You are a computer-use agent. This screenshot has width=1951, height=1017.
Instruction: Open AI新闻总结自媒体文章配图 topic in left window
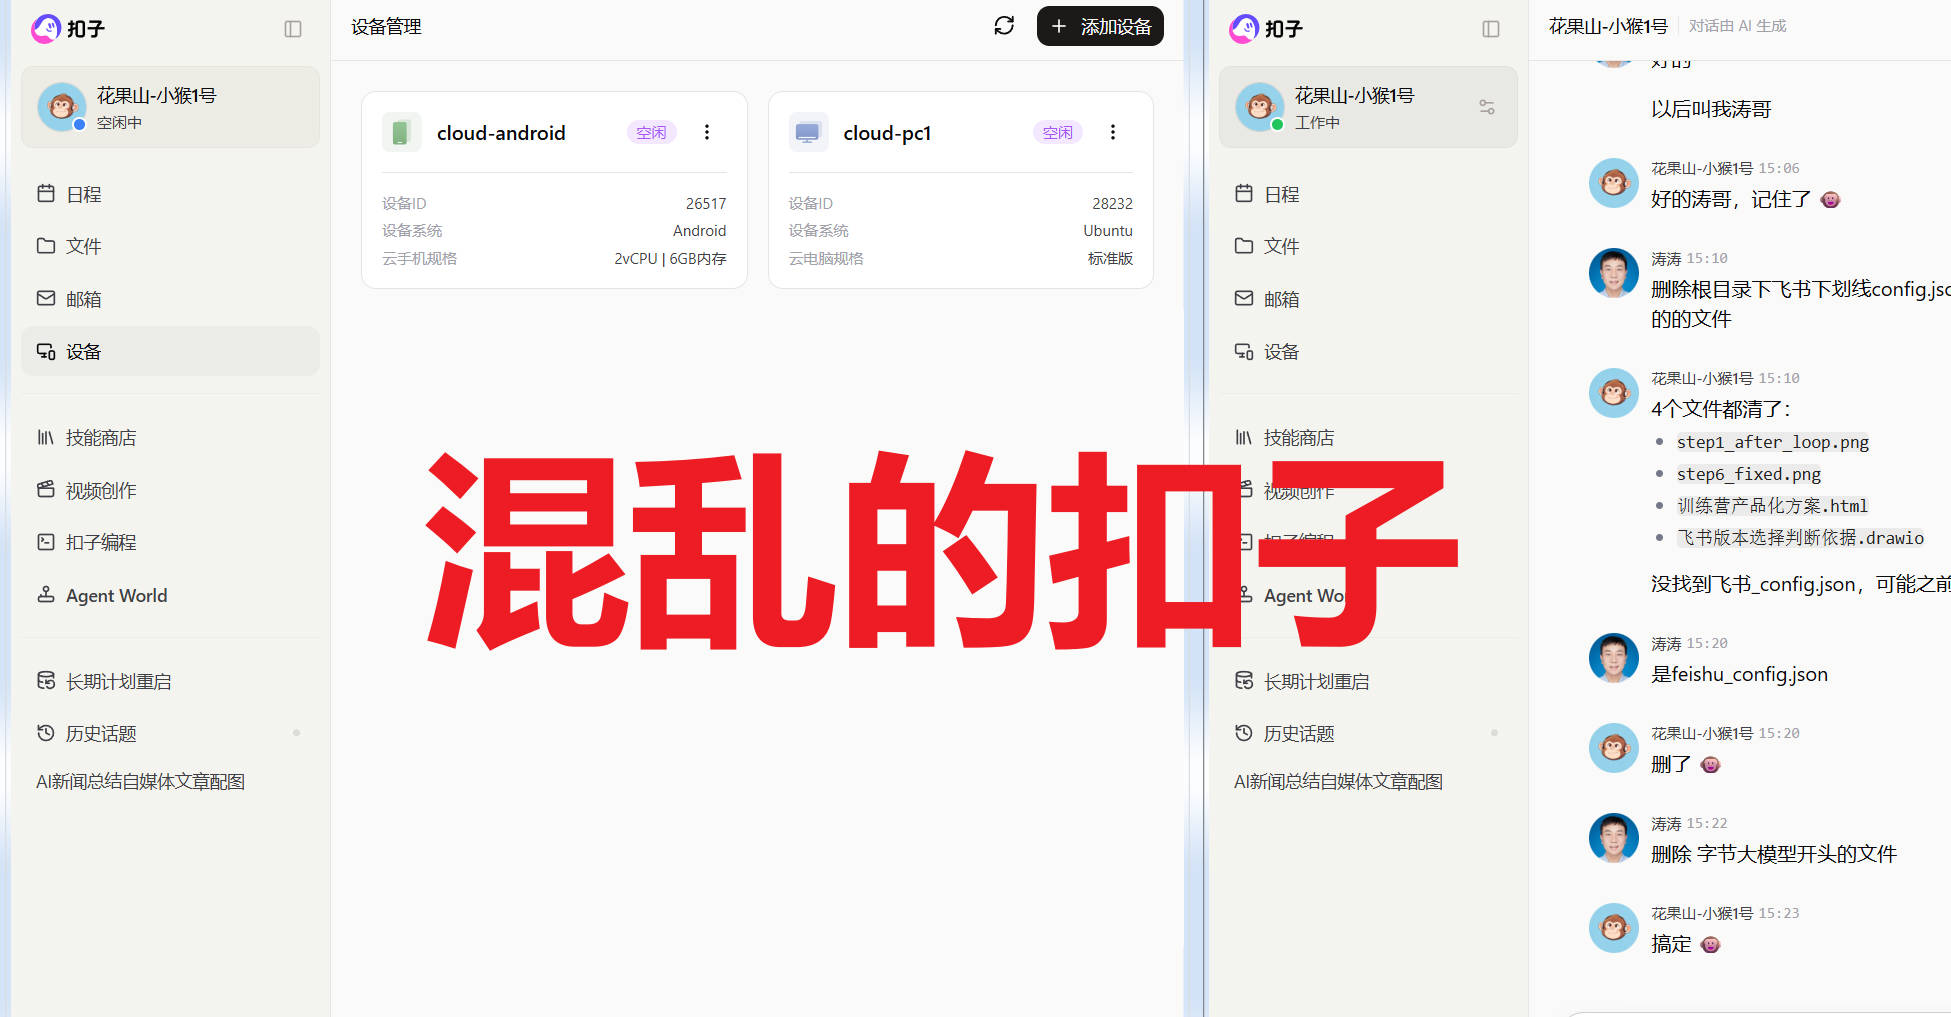(141, 782)
